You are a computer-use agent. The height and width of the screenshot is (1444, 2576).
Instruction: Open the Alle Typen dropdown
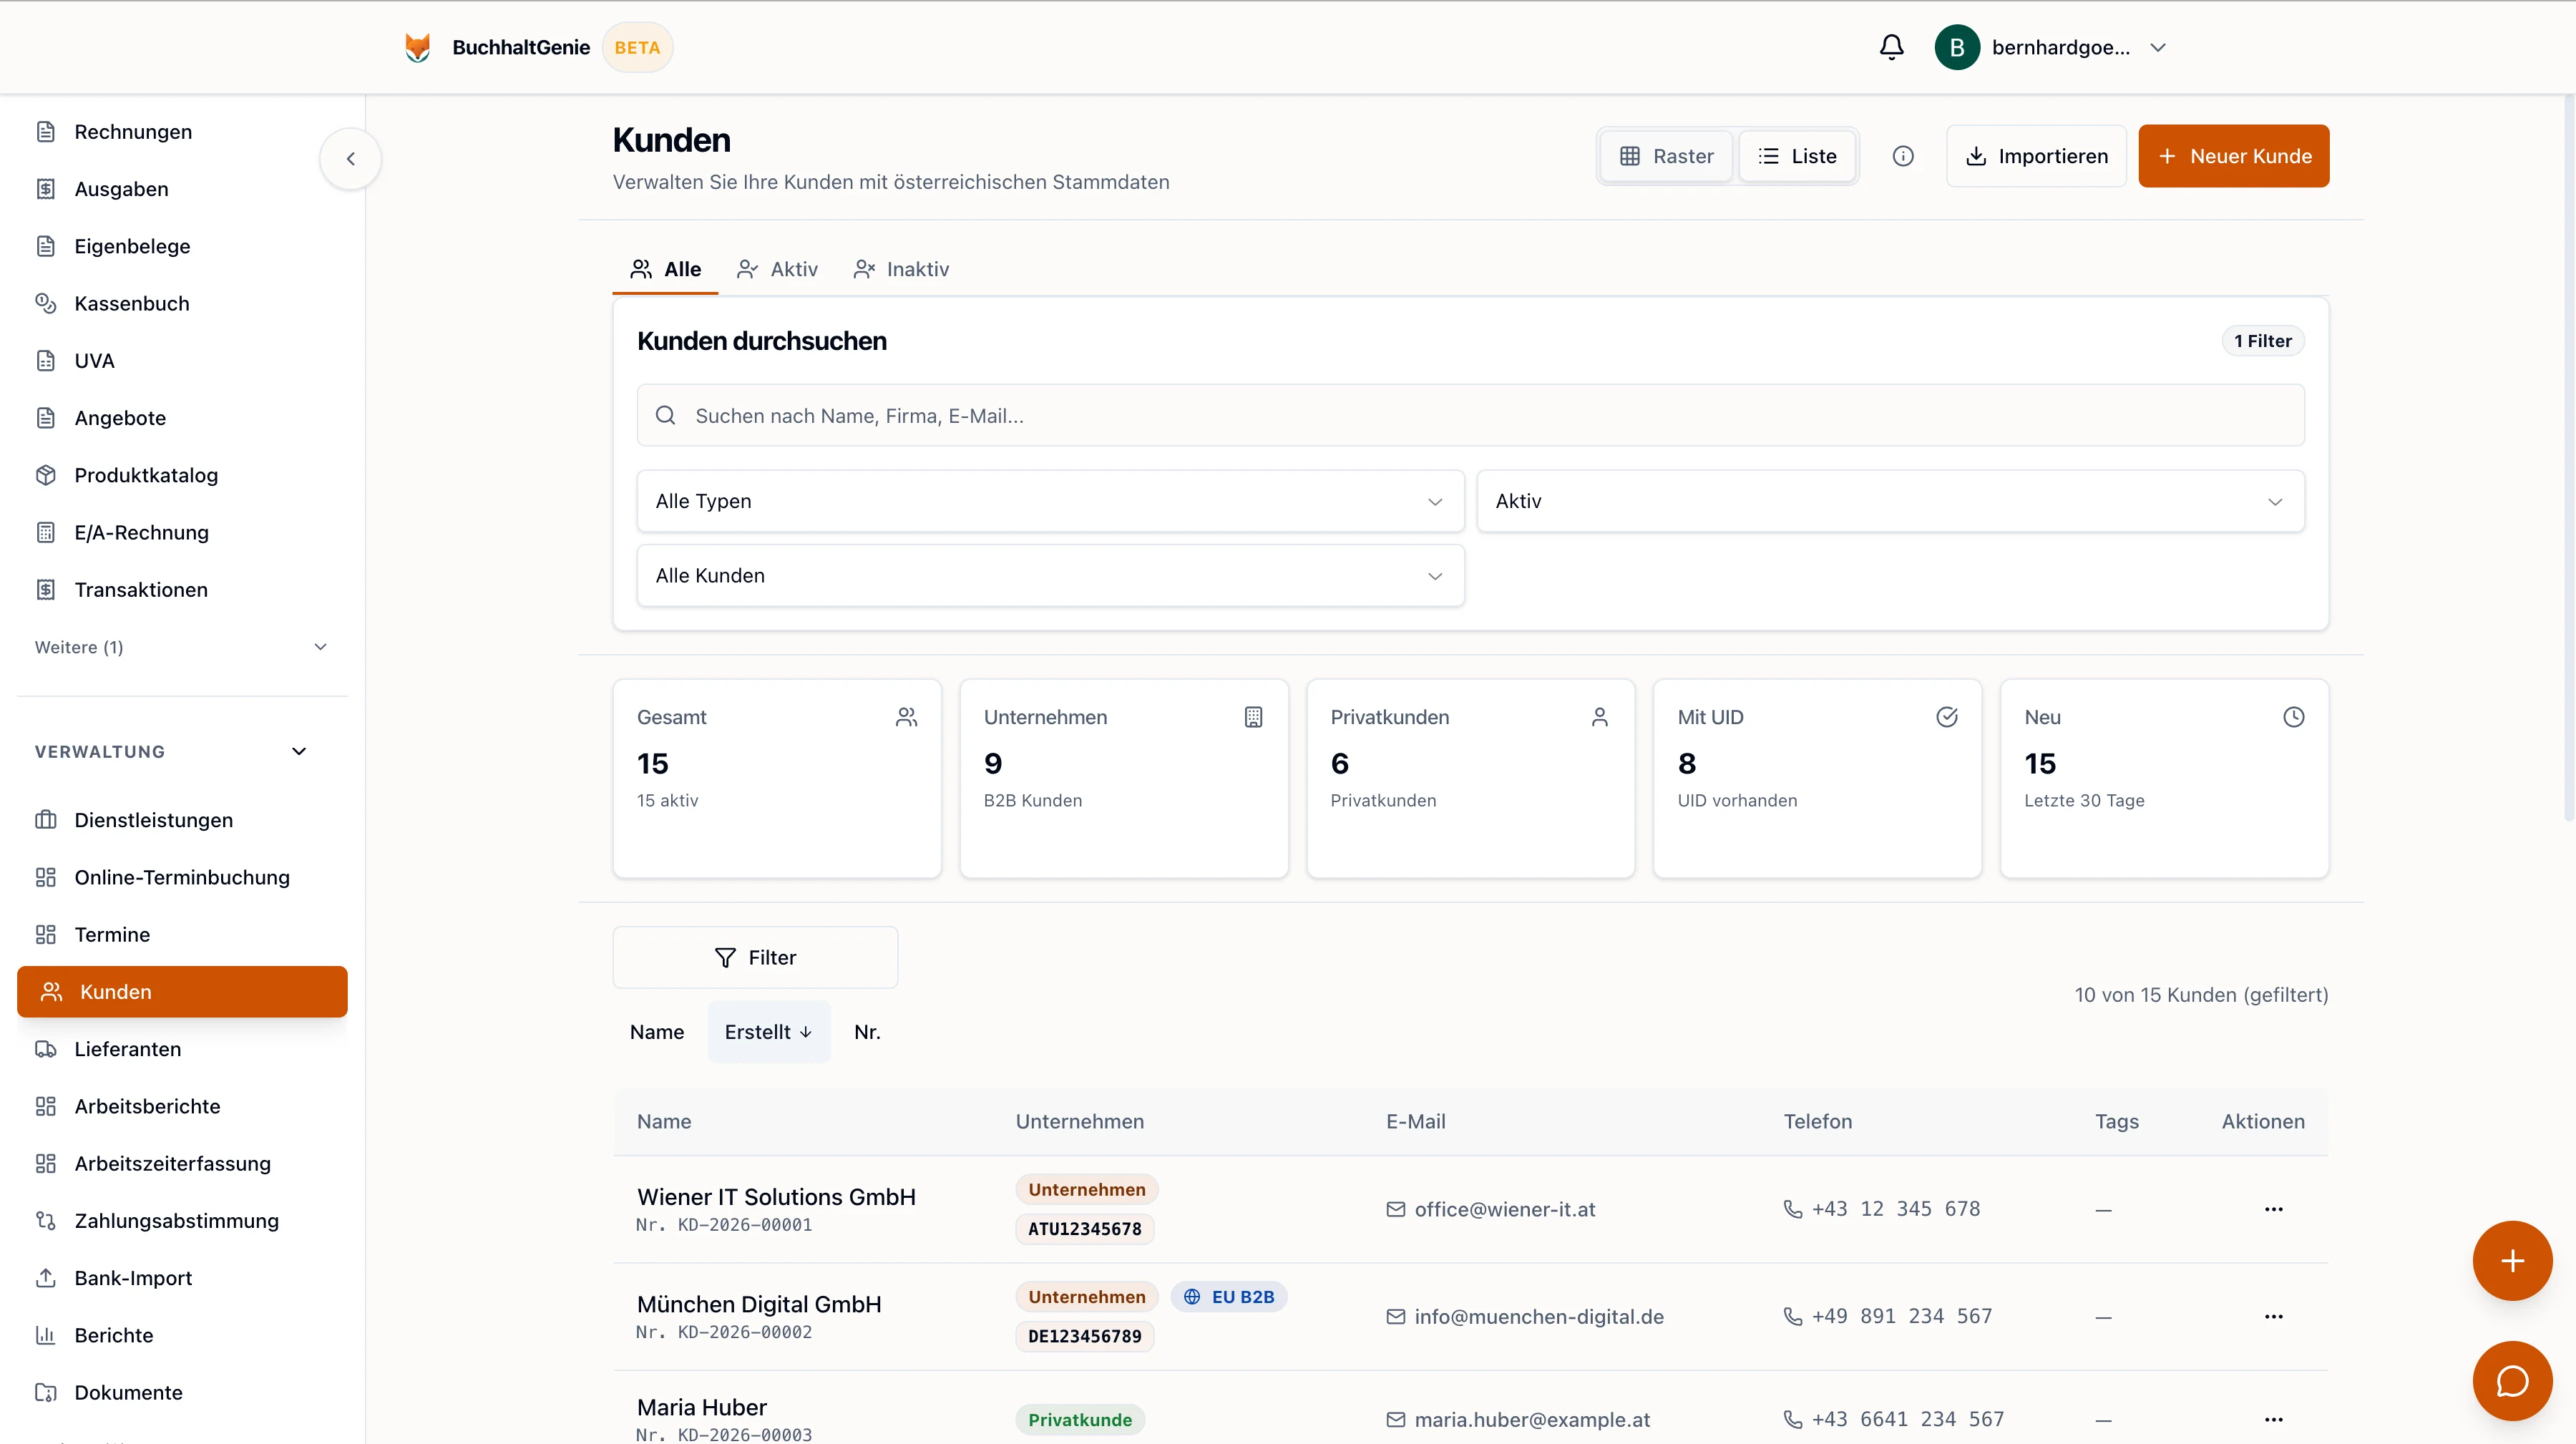1050,501
